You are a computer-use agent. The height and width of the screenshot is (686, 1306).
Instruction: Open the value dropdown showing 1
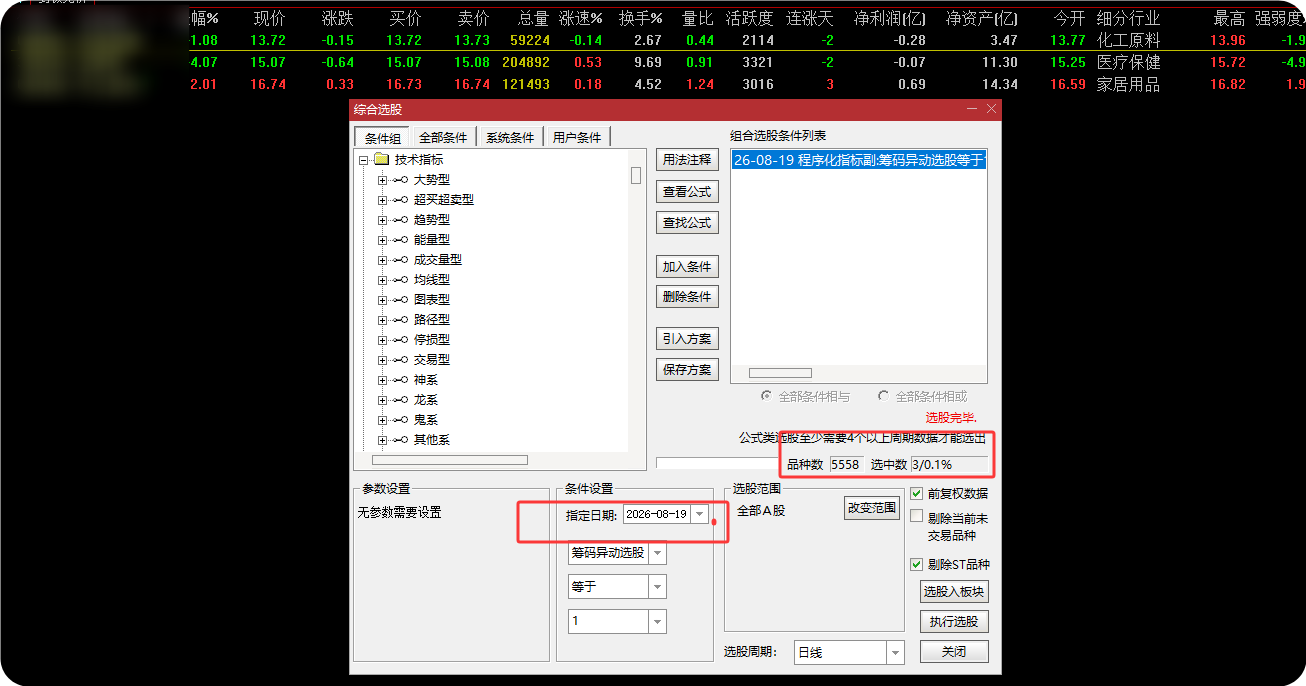657,621
